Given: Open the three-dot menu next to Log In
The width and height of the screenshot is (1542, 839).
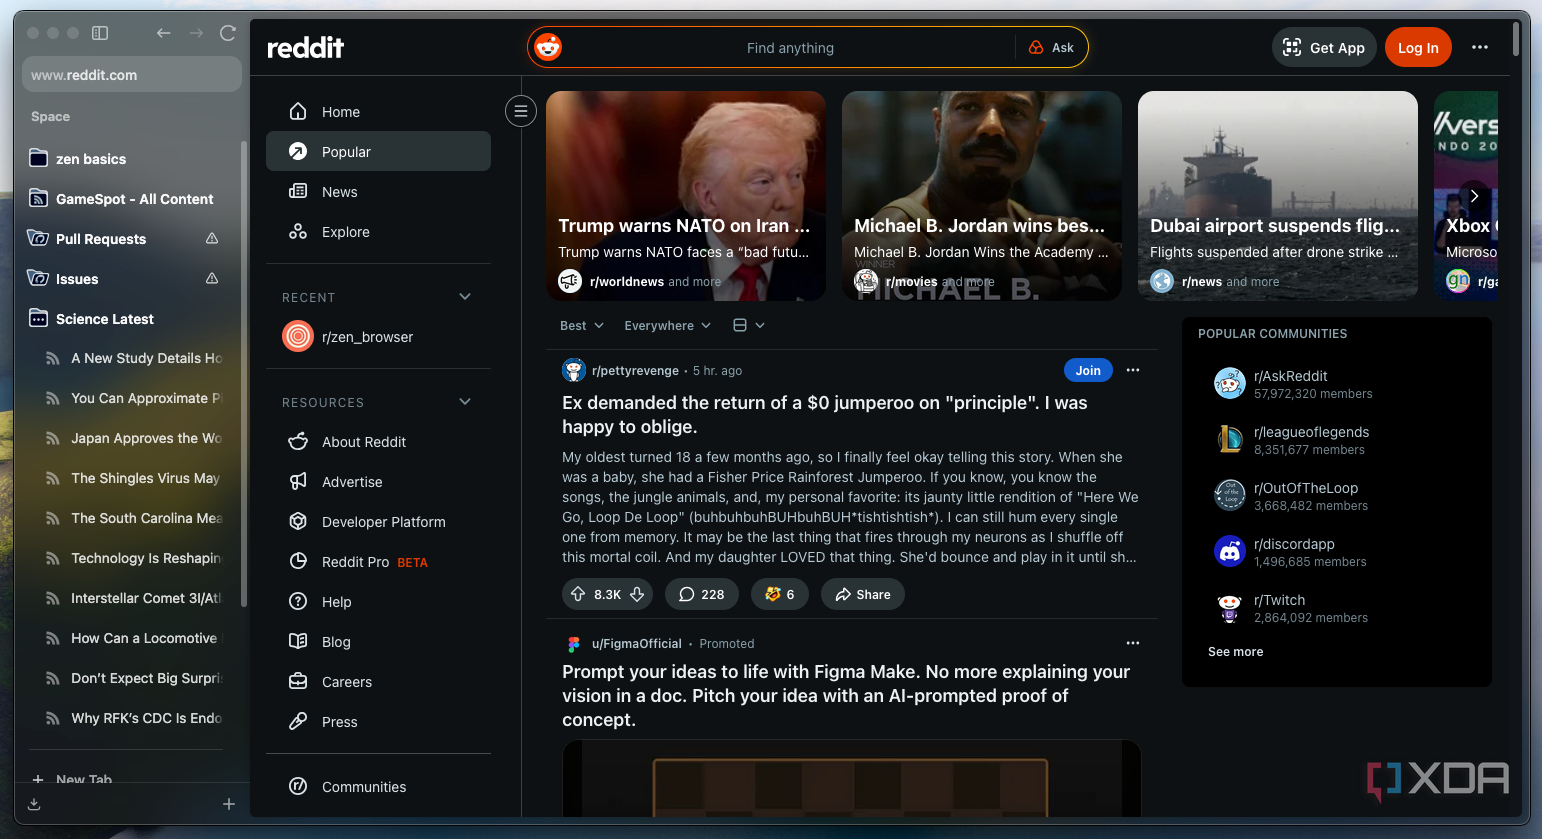Looking at the screenshot, I should coord(1480,47).
